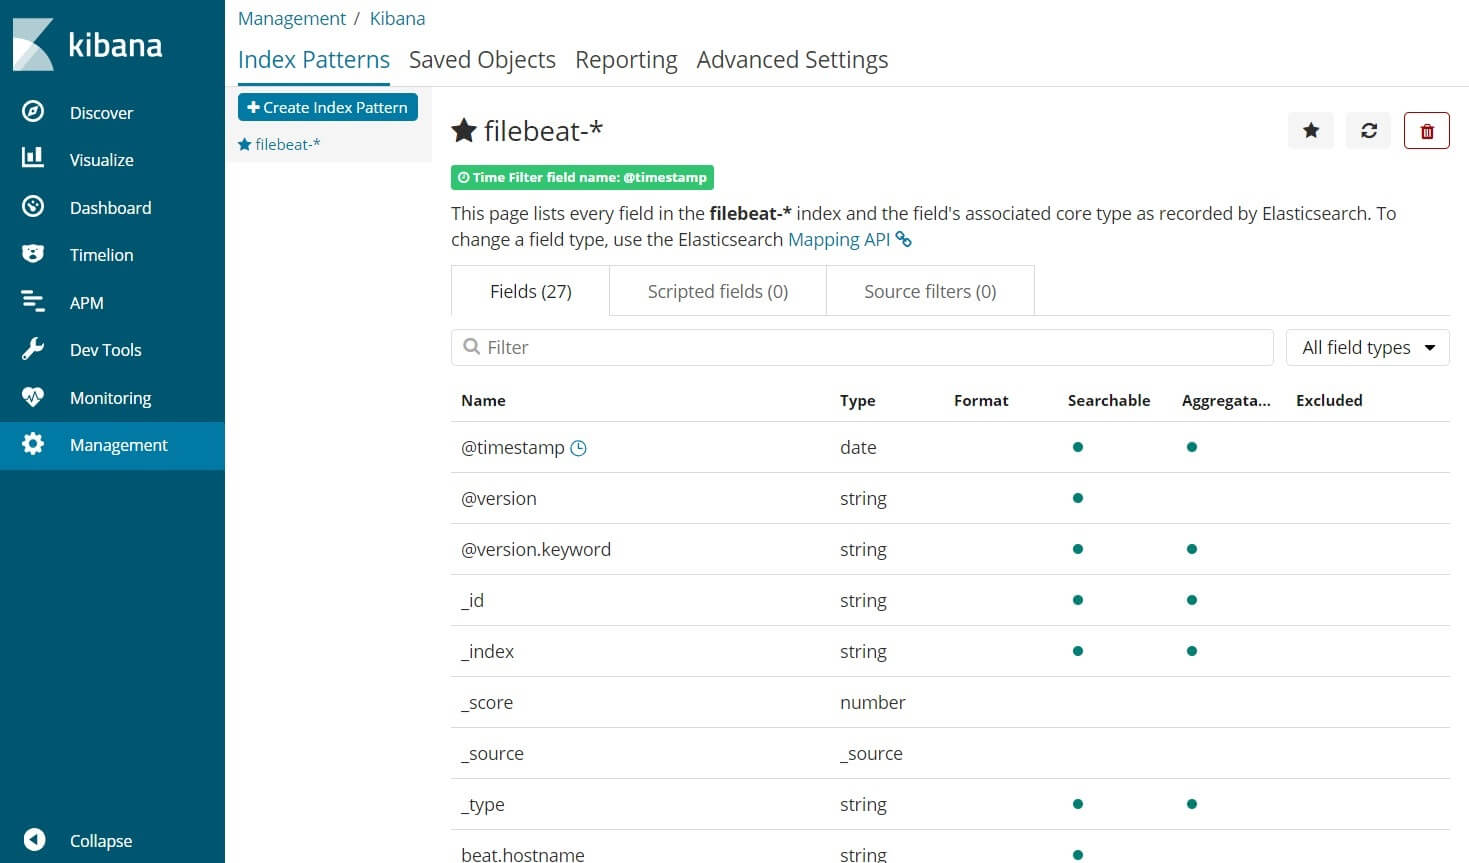Click the Time Filter field name badge
Screen dimensions: 1469x863
point(582,177)
